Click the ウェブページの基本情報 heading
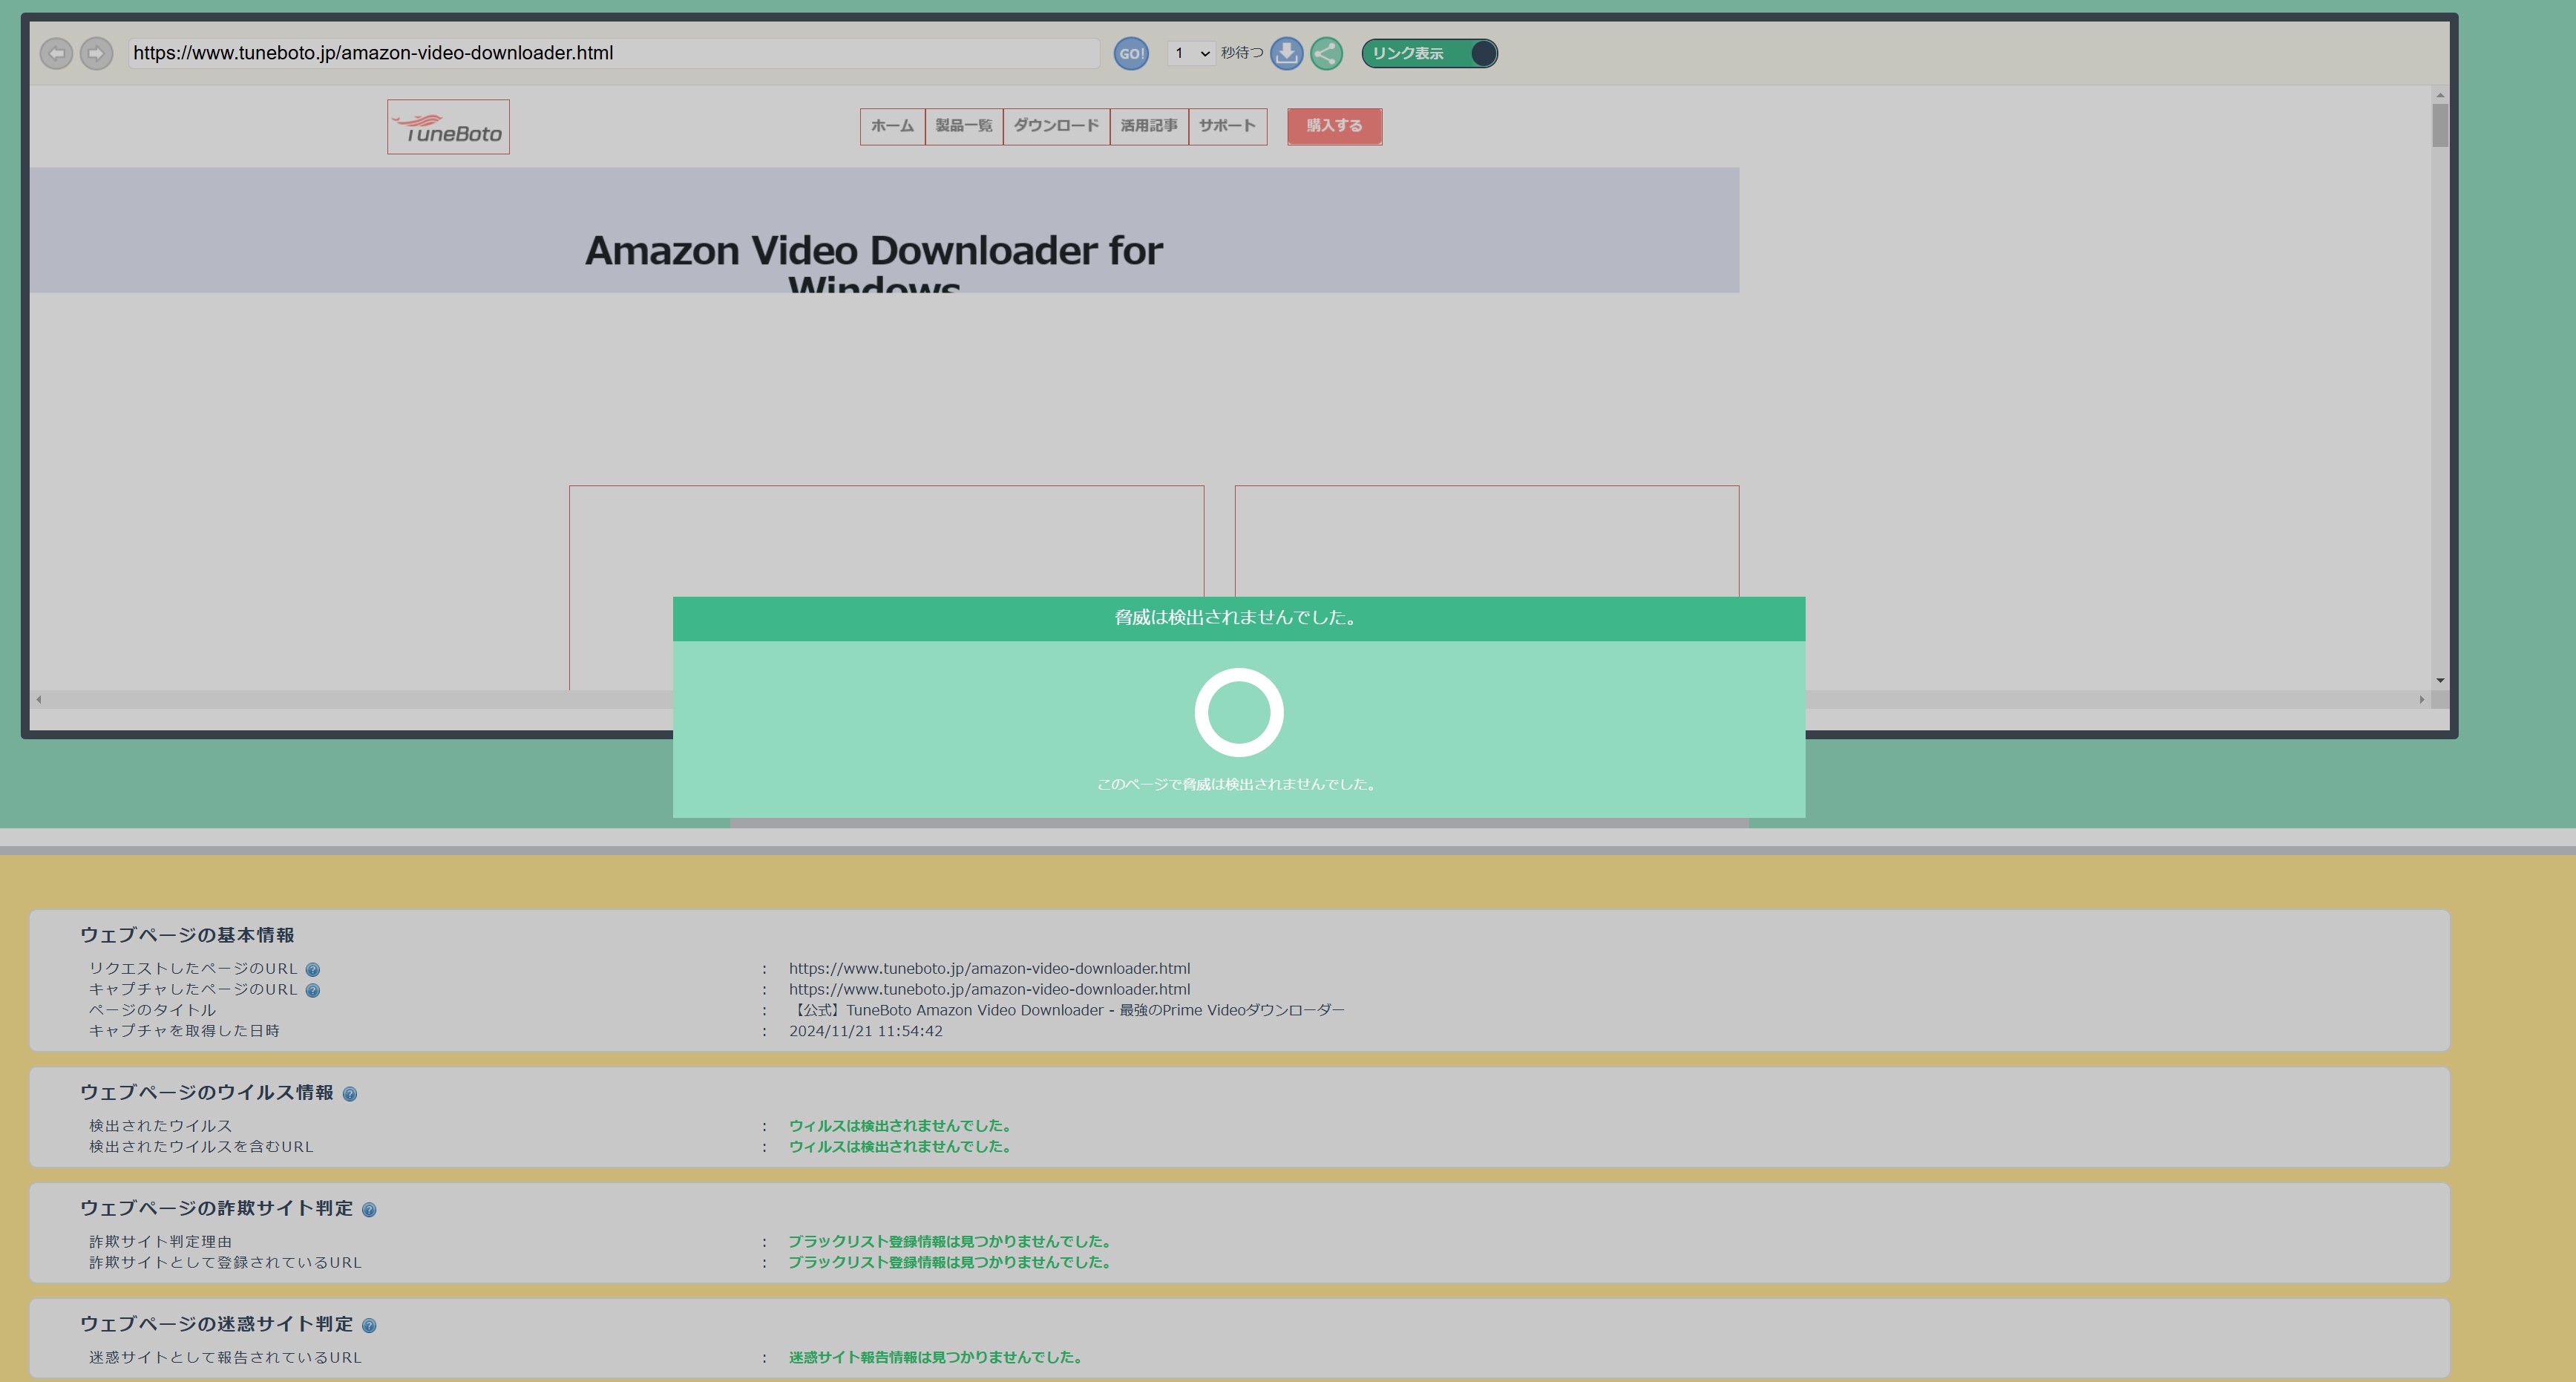This screenshot has width=2576, height=1382. tap(187, 935)
